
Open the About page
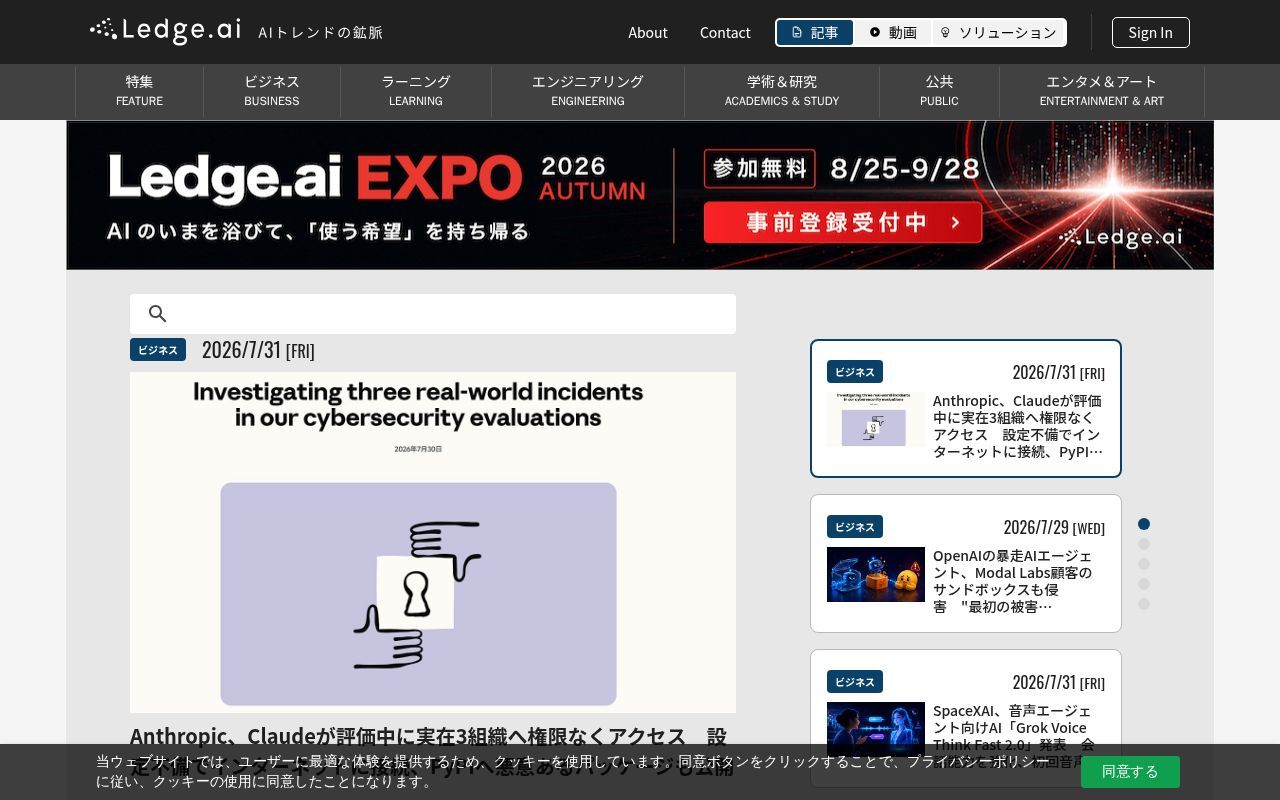[648, 32]
